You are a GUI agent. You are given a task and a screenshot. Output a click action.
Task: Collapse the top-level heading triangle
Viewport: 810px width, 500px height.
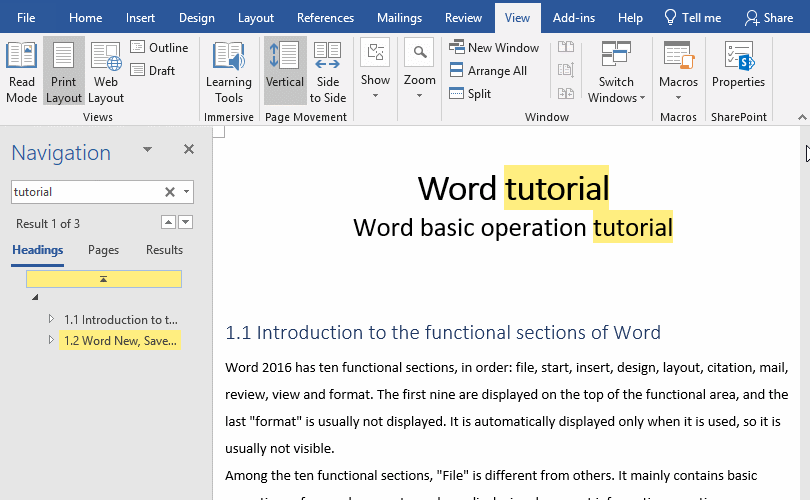tap(35, 297)
